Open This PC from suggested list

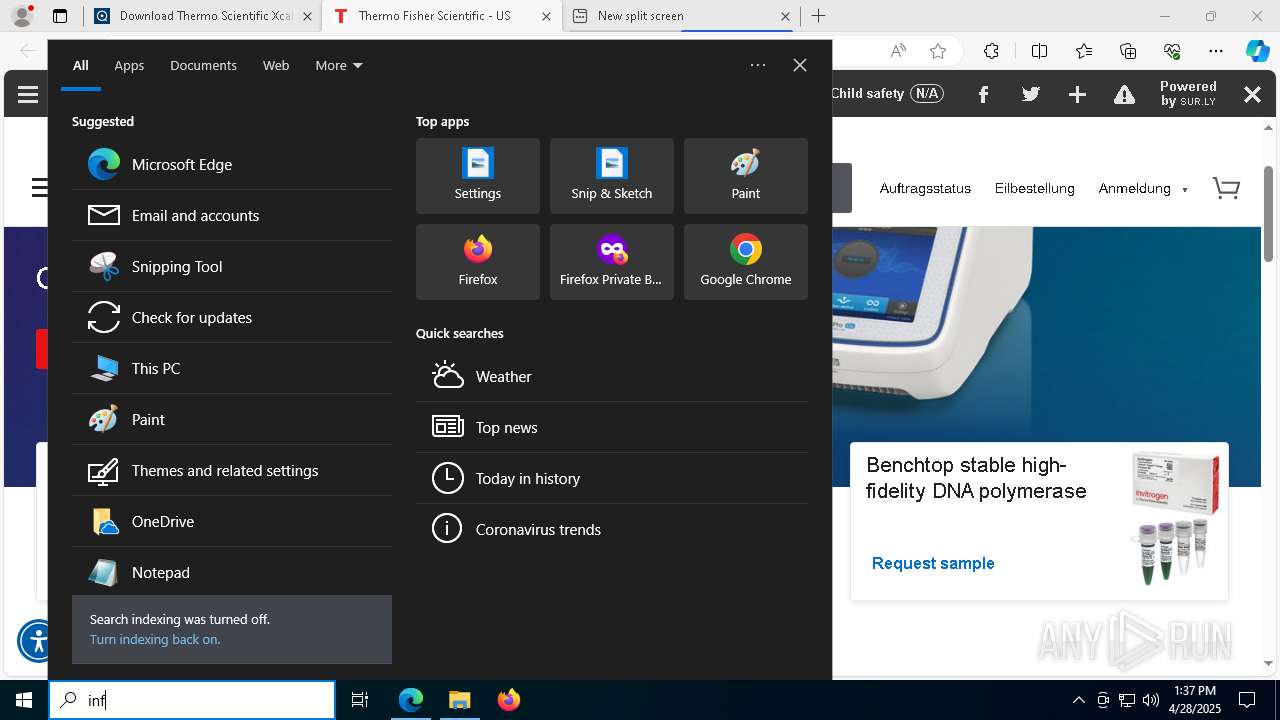(232, 368)
